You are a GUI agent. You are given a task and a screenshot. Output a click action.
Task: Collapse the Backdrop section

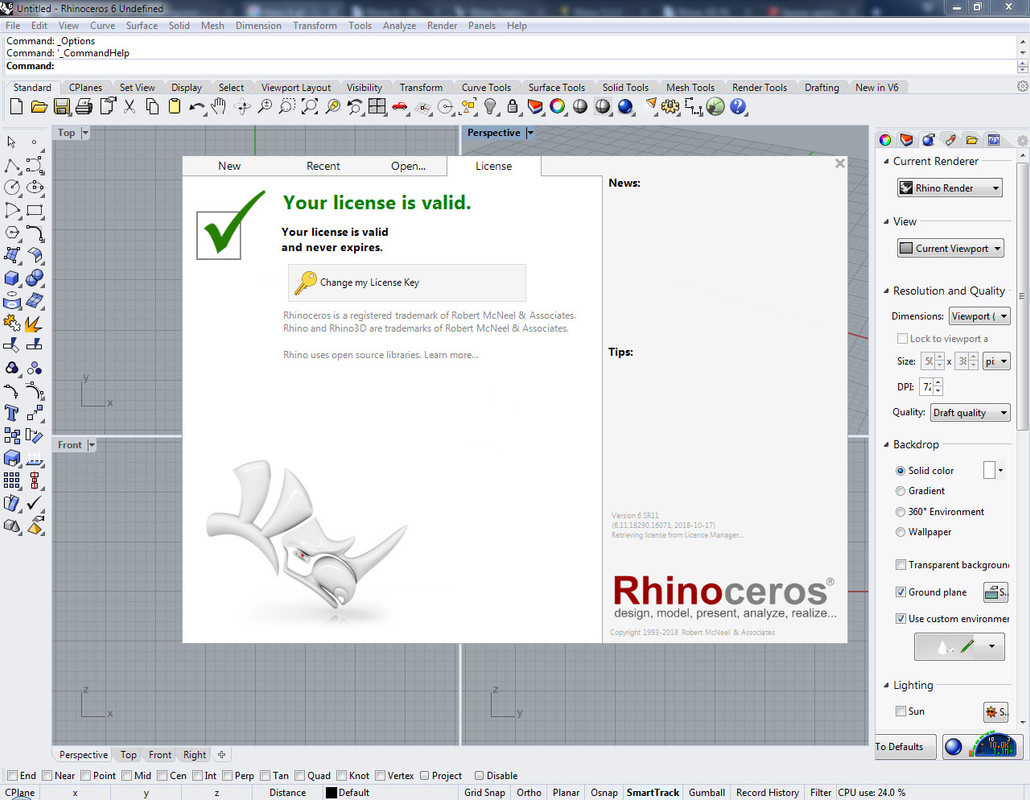[x=886, y=445]
